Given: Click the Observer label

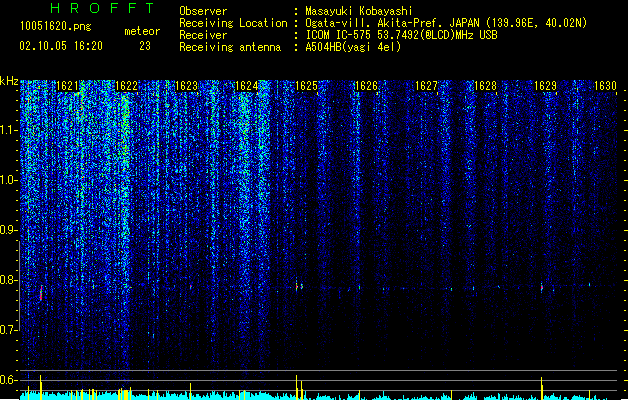Looking at the screenshot, I should (x=203, y=11).
